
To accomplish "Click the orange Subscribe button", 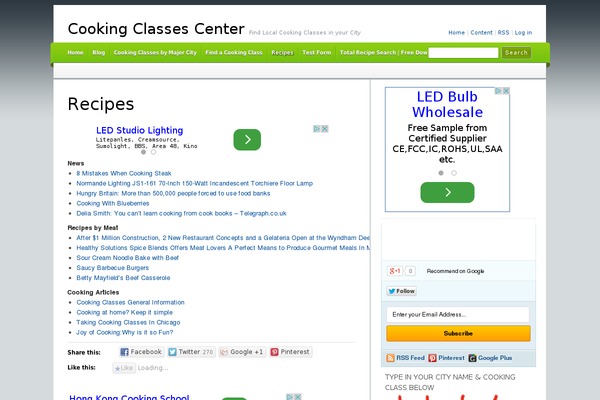I will point(458,333).
